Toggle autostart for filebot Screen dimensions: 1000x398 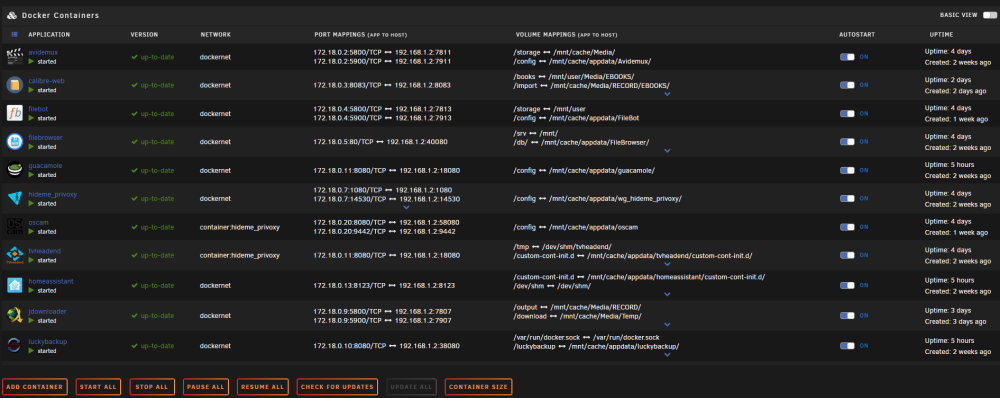(x=847, y=114)
